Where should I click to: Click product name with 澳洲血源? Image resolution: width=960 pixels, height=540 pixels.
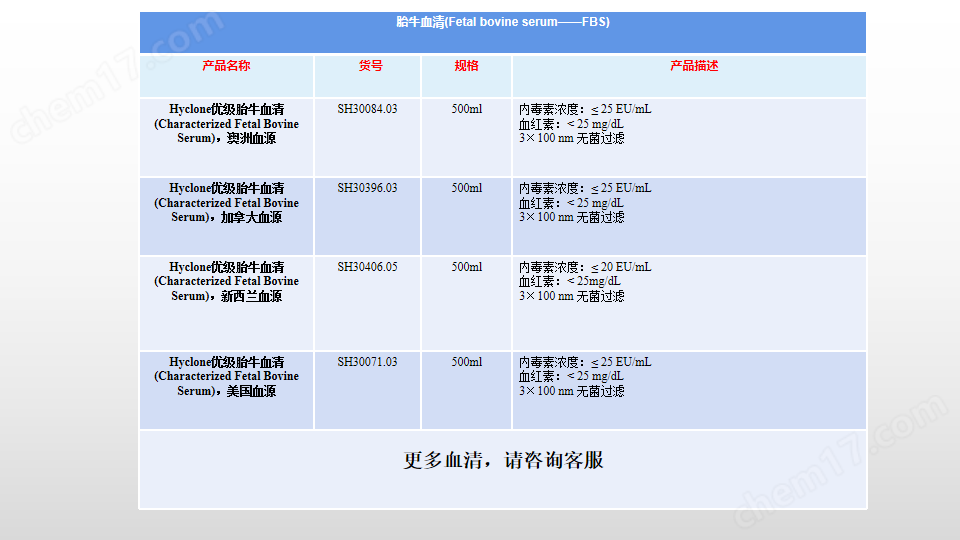(x=227, y=124)
